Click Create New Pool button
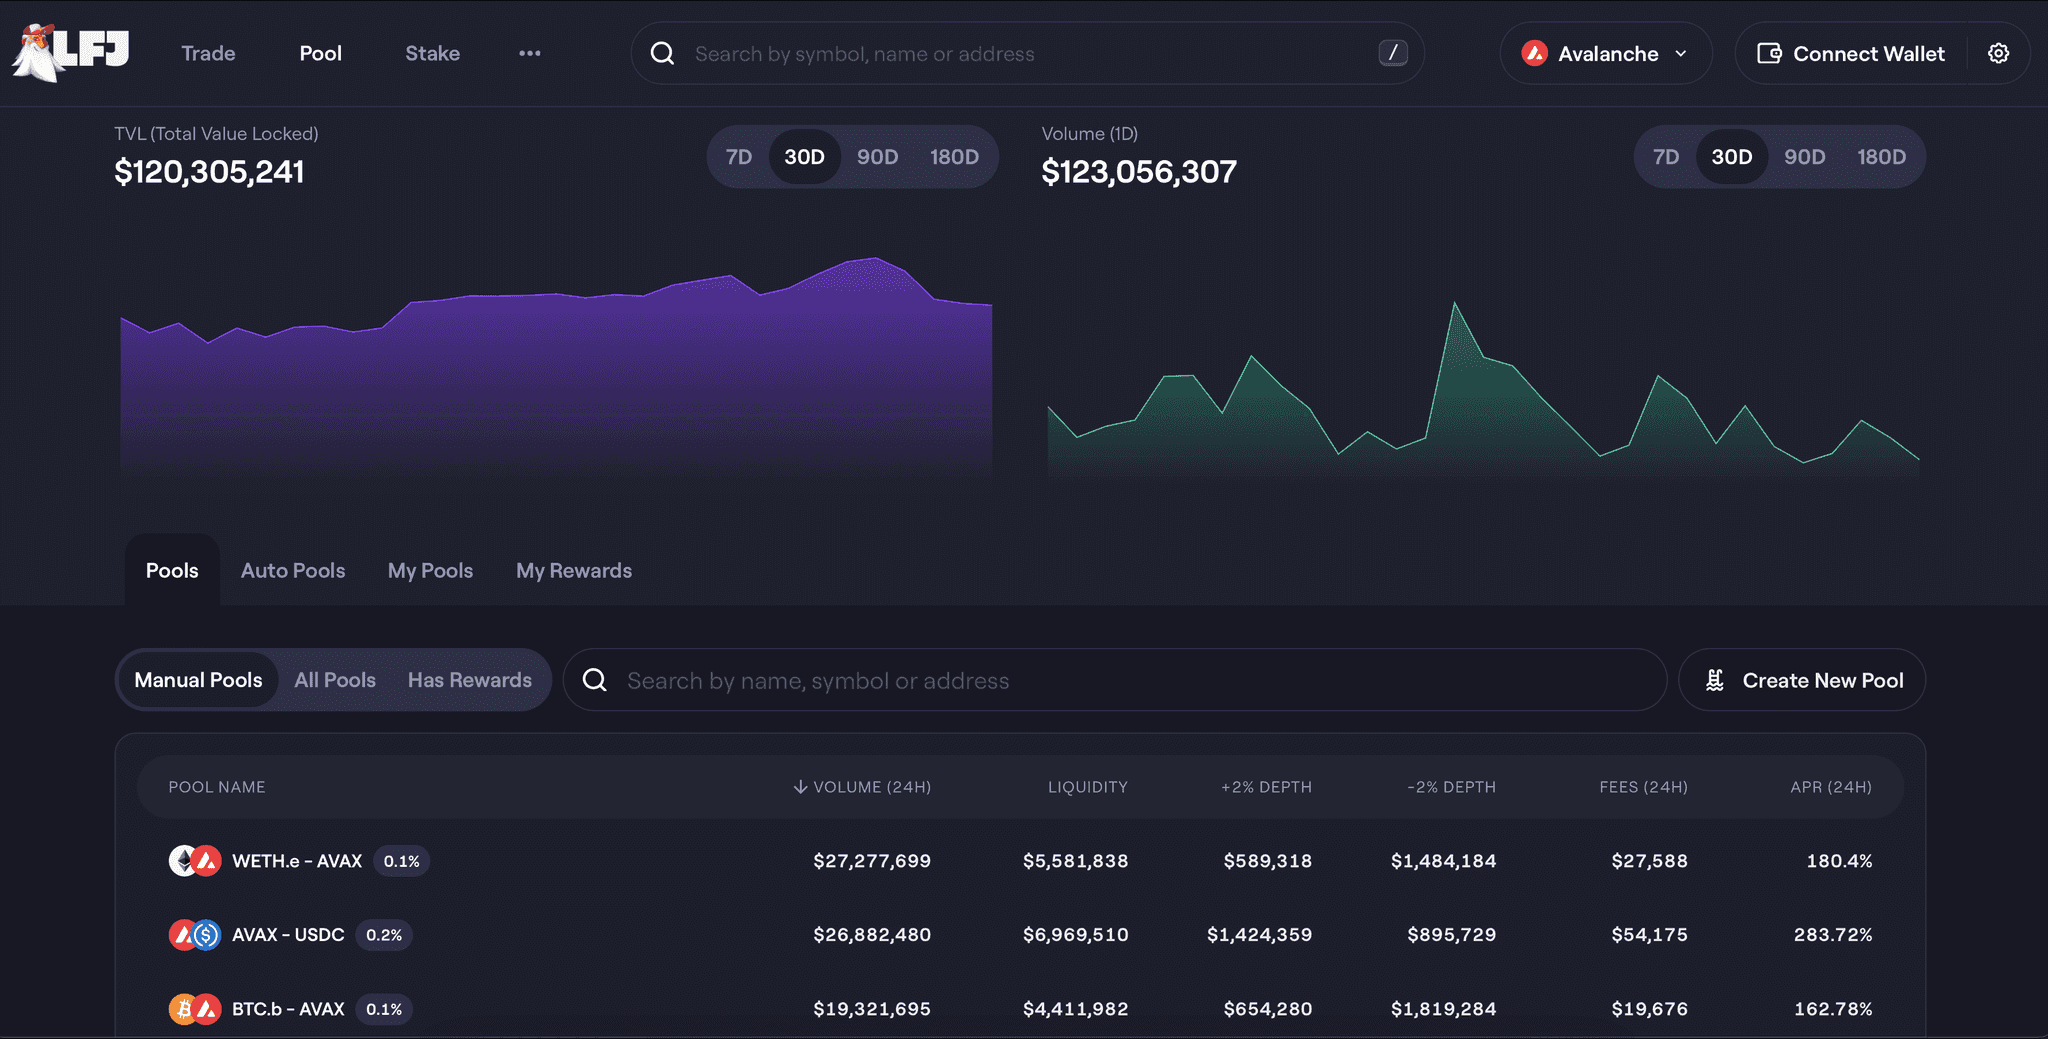The image size is (2048, 1039). coord(1802,680)
